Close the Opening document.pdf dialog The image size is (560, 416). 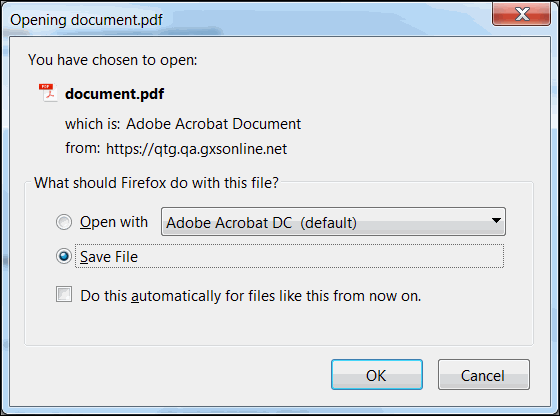[521, 14]
